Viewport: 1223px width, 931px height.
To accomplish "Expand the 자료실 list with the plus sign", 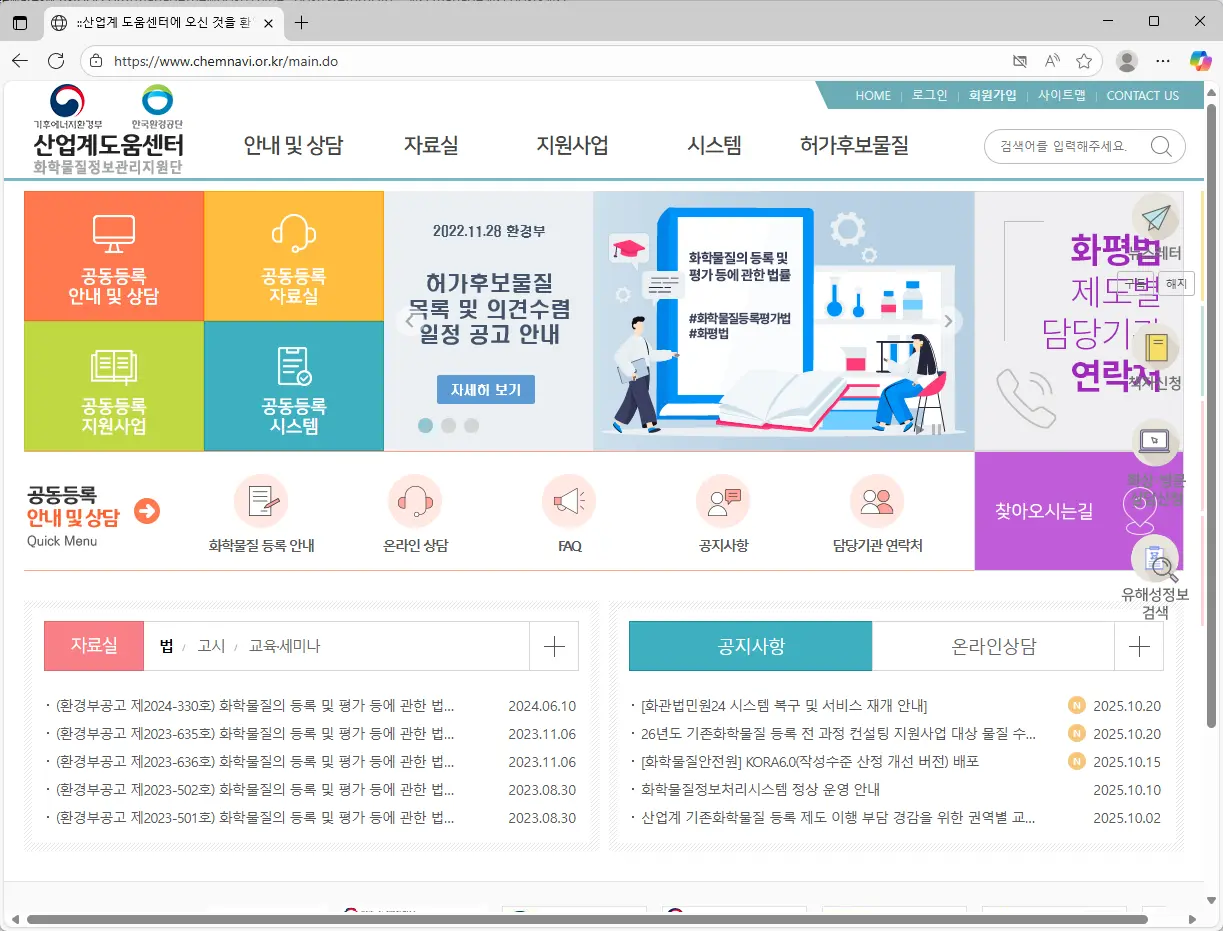I will tap(554, 646).
